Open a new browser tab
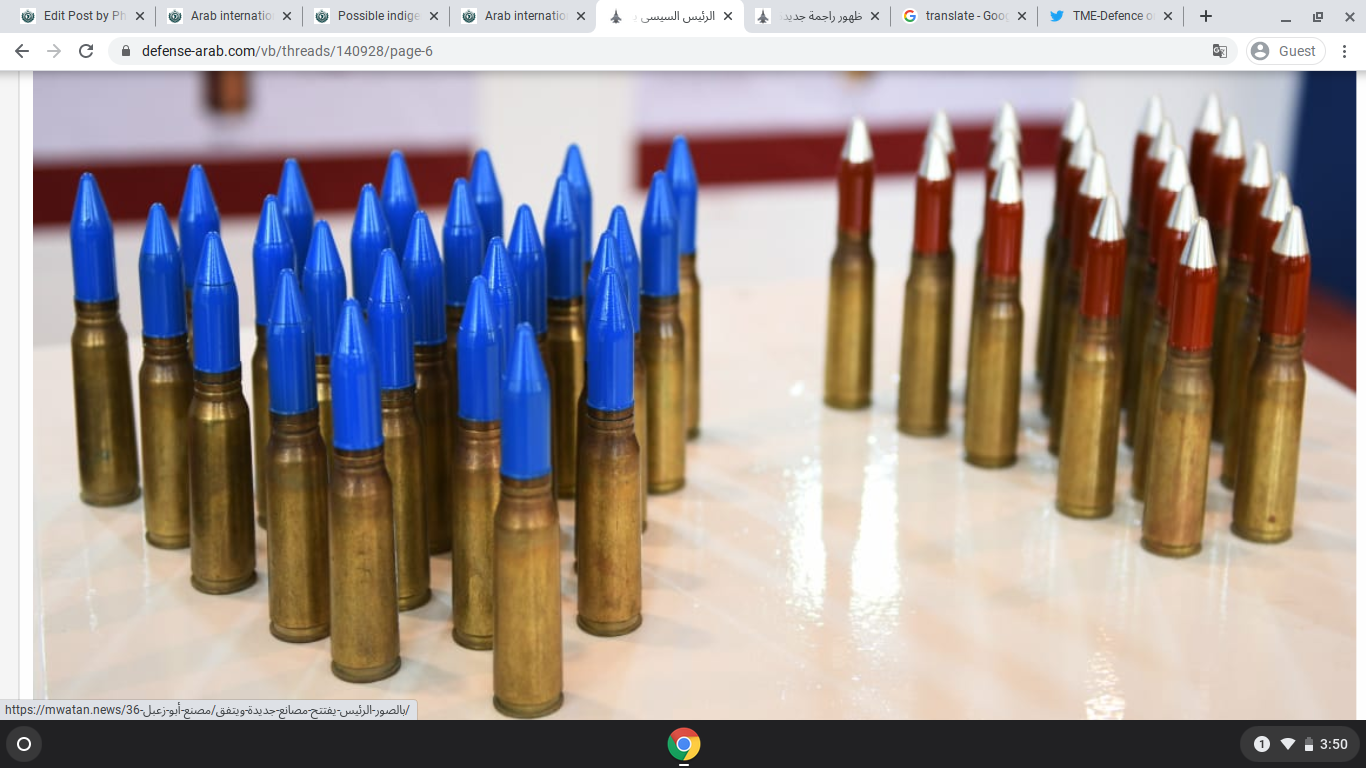 click(1206, 16)
